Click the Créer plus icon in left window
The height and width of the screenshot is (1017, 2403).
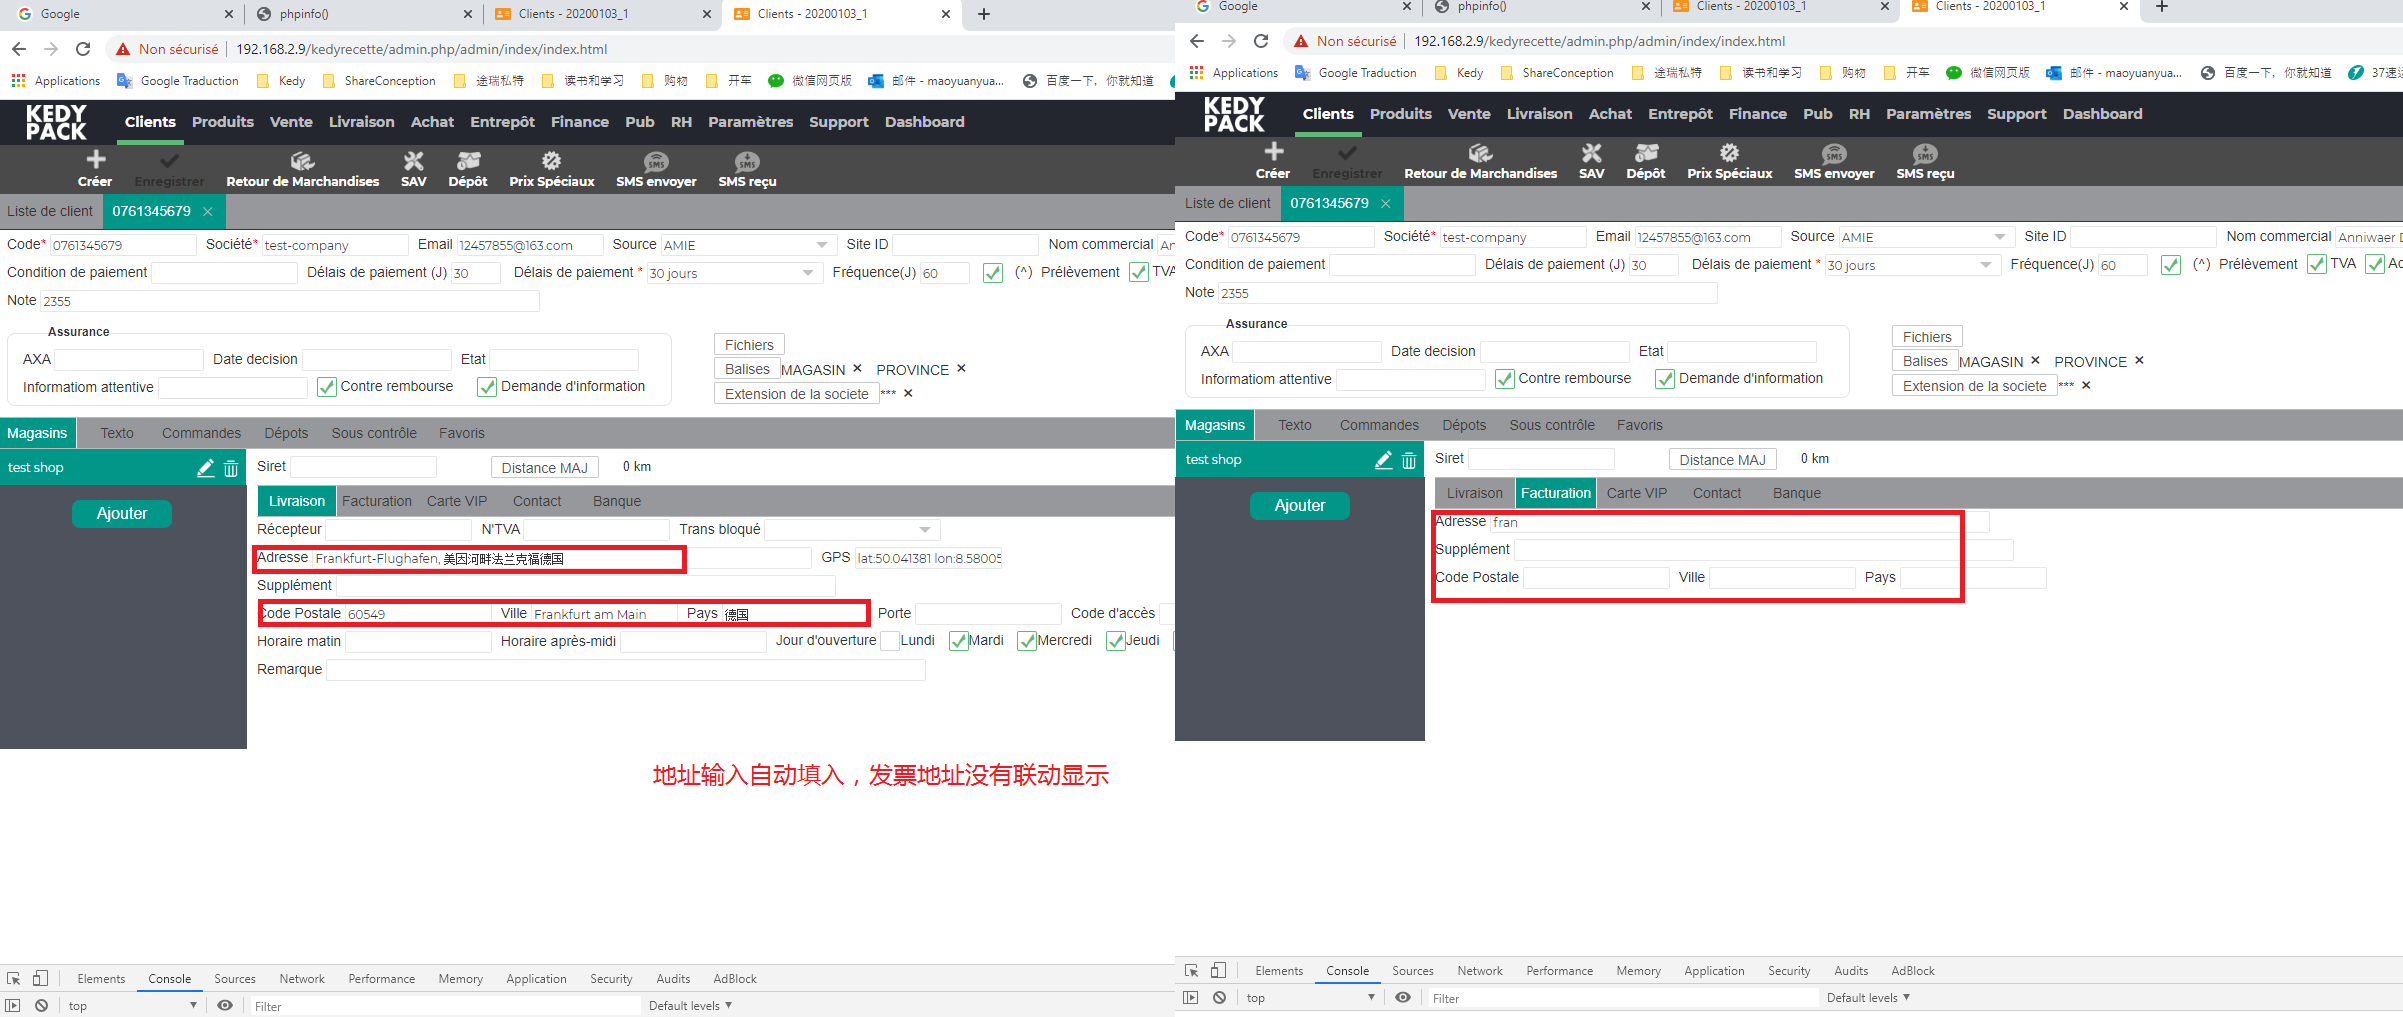point(95,160)
